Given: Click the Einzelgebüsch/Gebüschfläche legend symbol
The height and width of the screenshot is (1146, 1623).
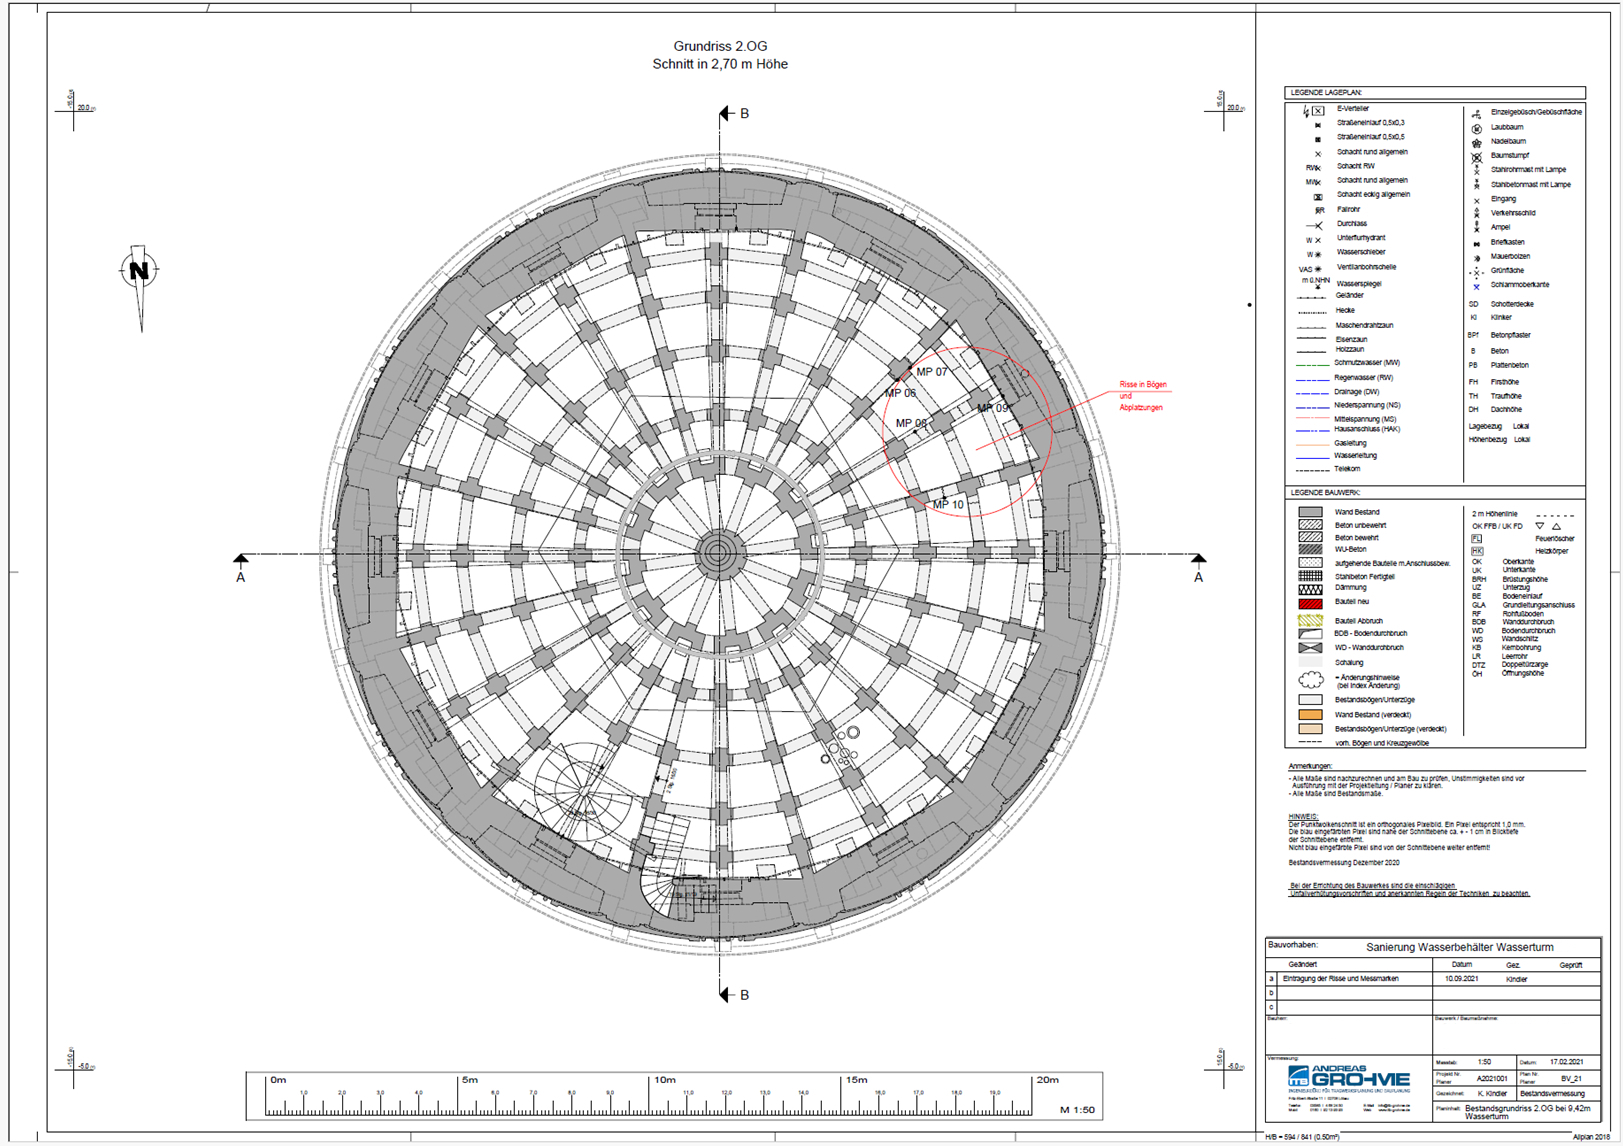Looking at the screenshot, I should [1476, 113].
